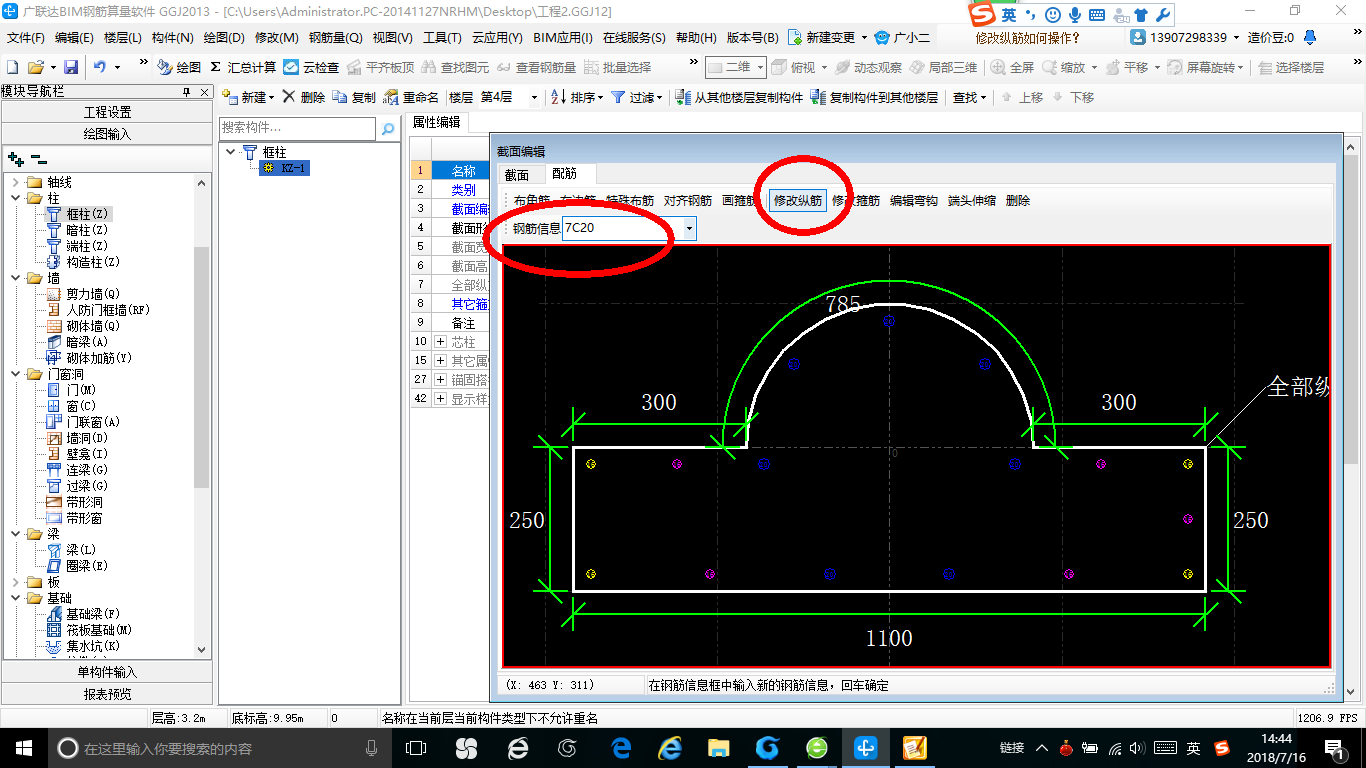This screenshot has width=1366, height=768.
Task: Click 复制 copy in component toolbar
Action: pyautogui.click(x=354, y=97)
